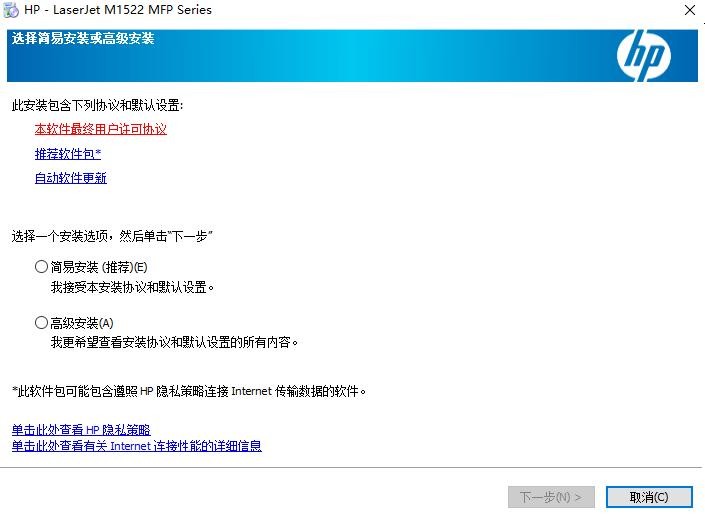Screen dimensions: 705x523
Task: Open the HP privacy policy link 单击此处查看 HP 隐私策略
Action: 81,429
